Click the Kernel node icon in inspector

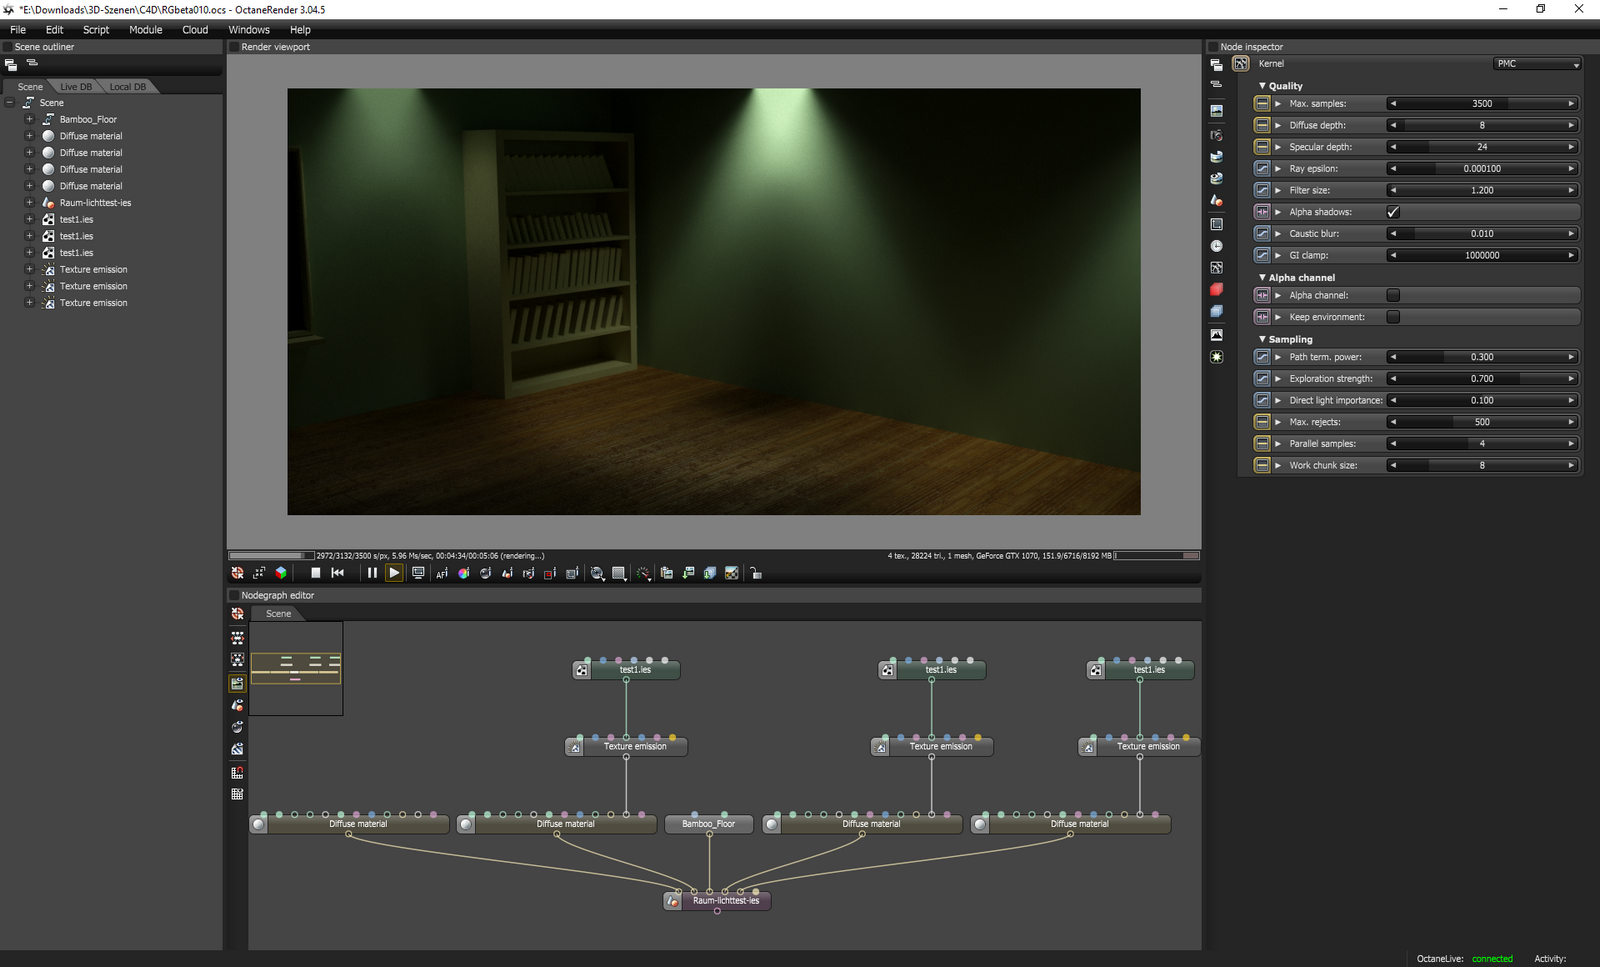tap(1241, 64)
